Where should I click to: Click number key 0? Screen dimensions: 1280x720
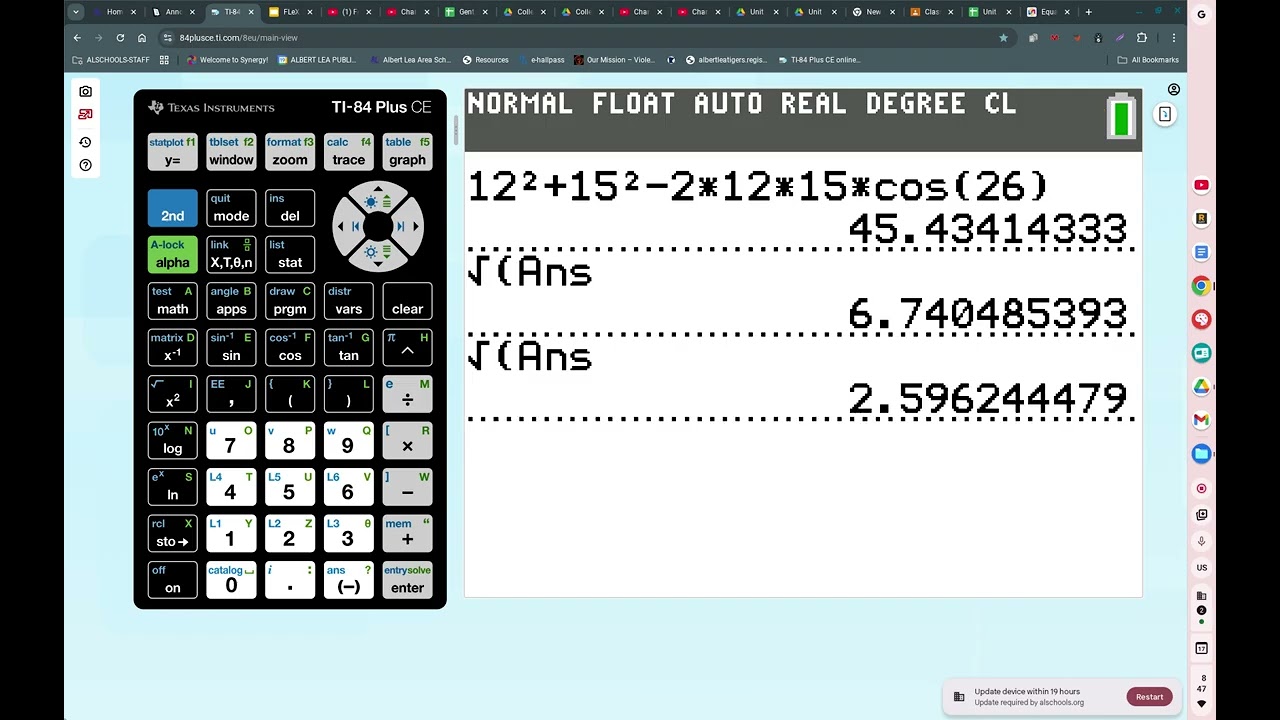point(231,580)
